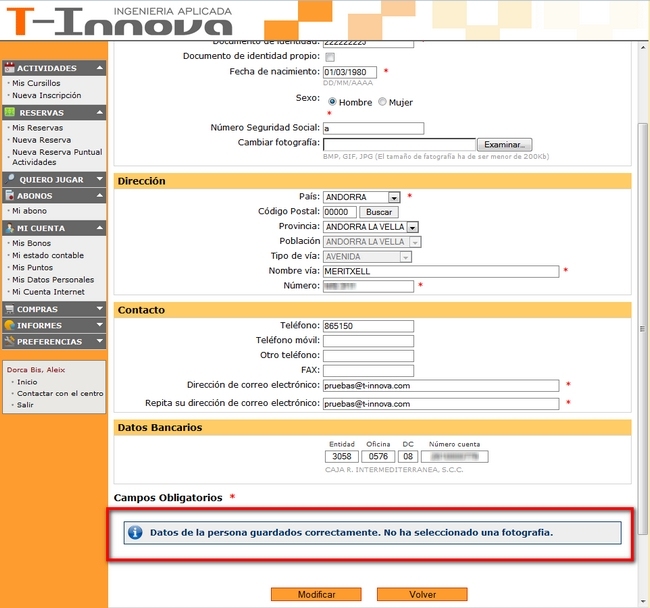Click the DC bank field
The image size is (650, 608).
click(x=408, y=456)
